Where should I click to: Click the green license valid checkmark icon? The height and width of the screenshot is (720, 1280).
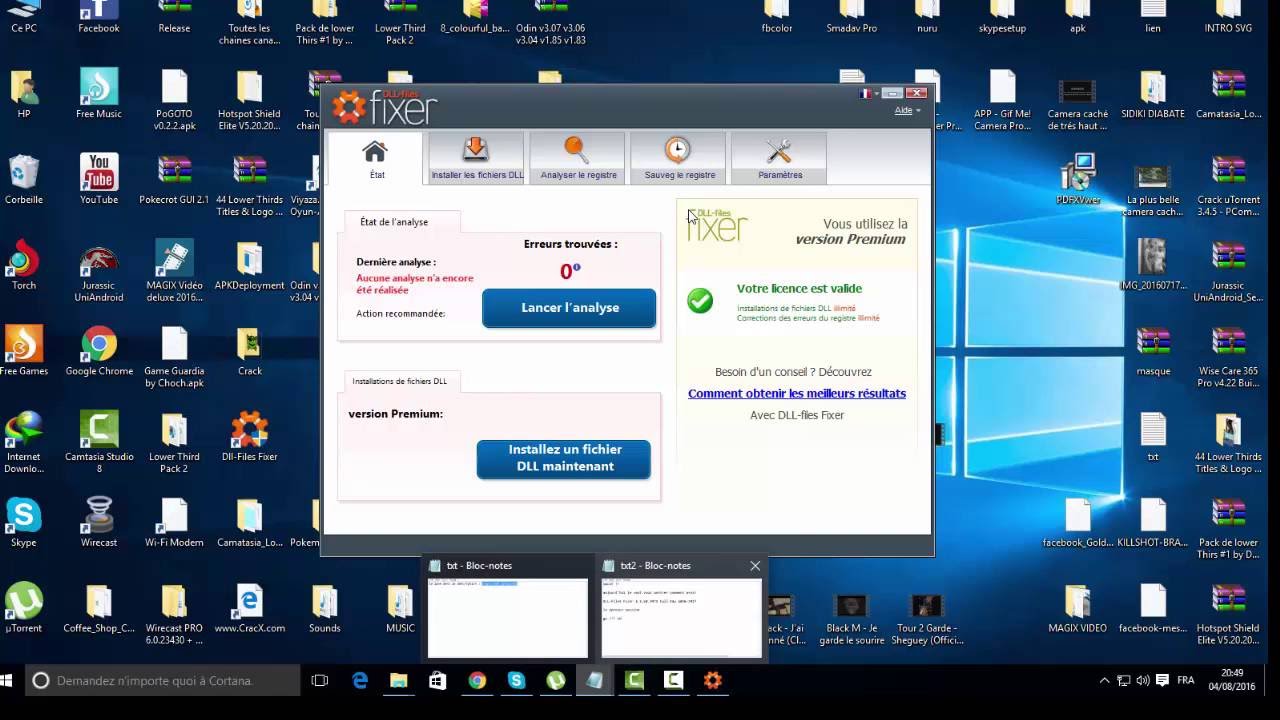tap(700, 300)
